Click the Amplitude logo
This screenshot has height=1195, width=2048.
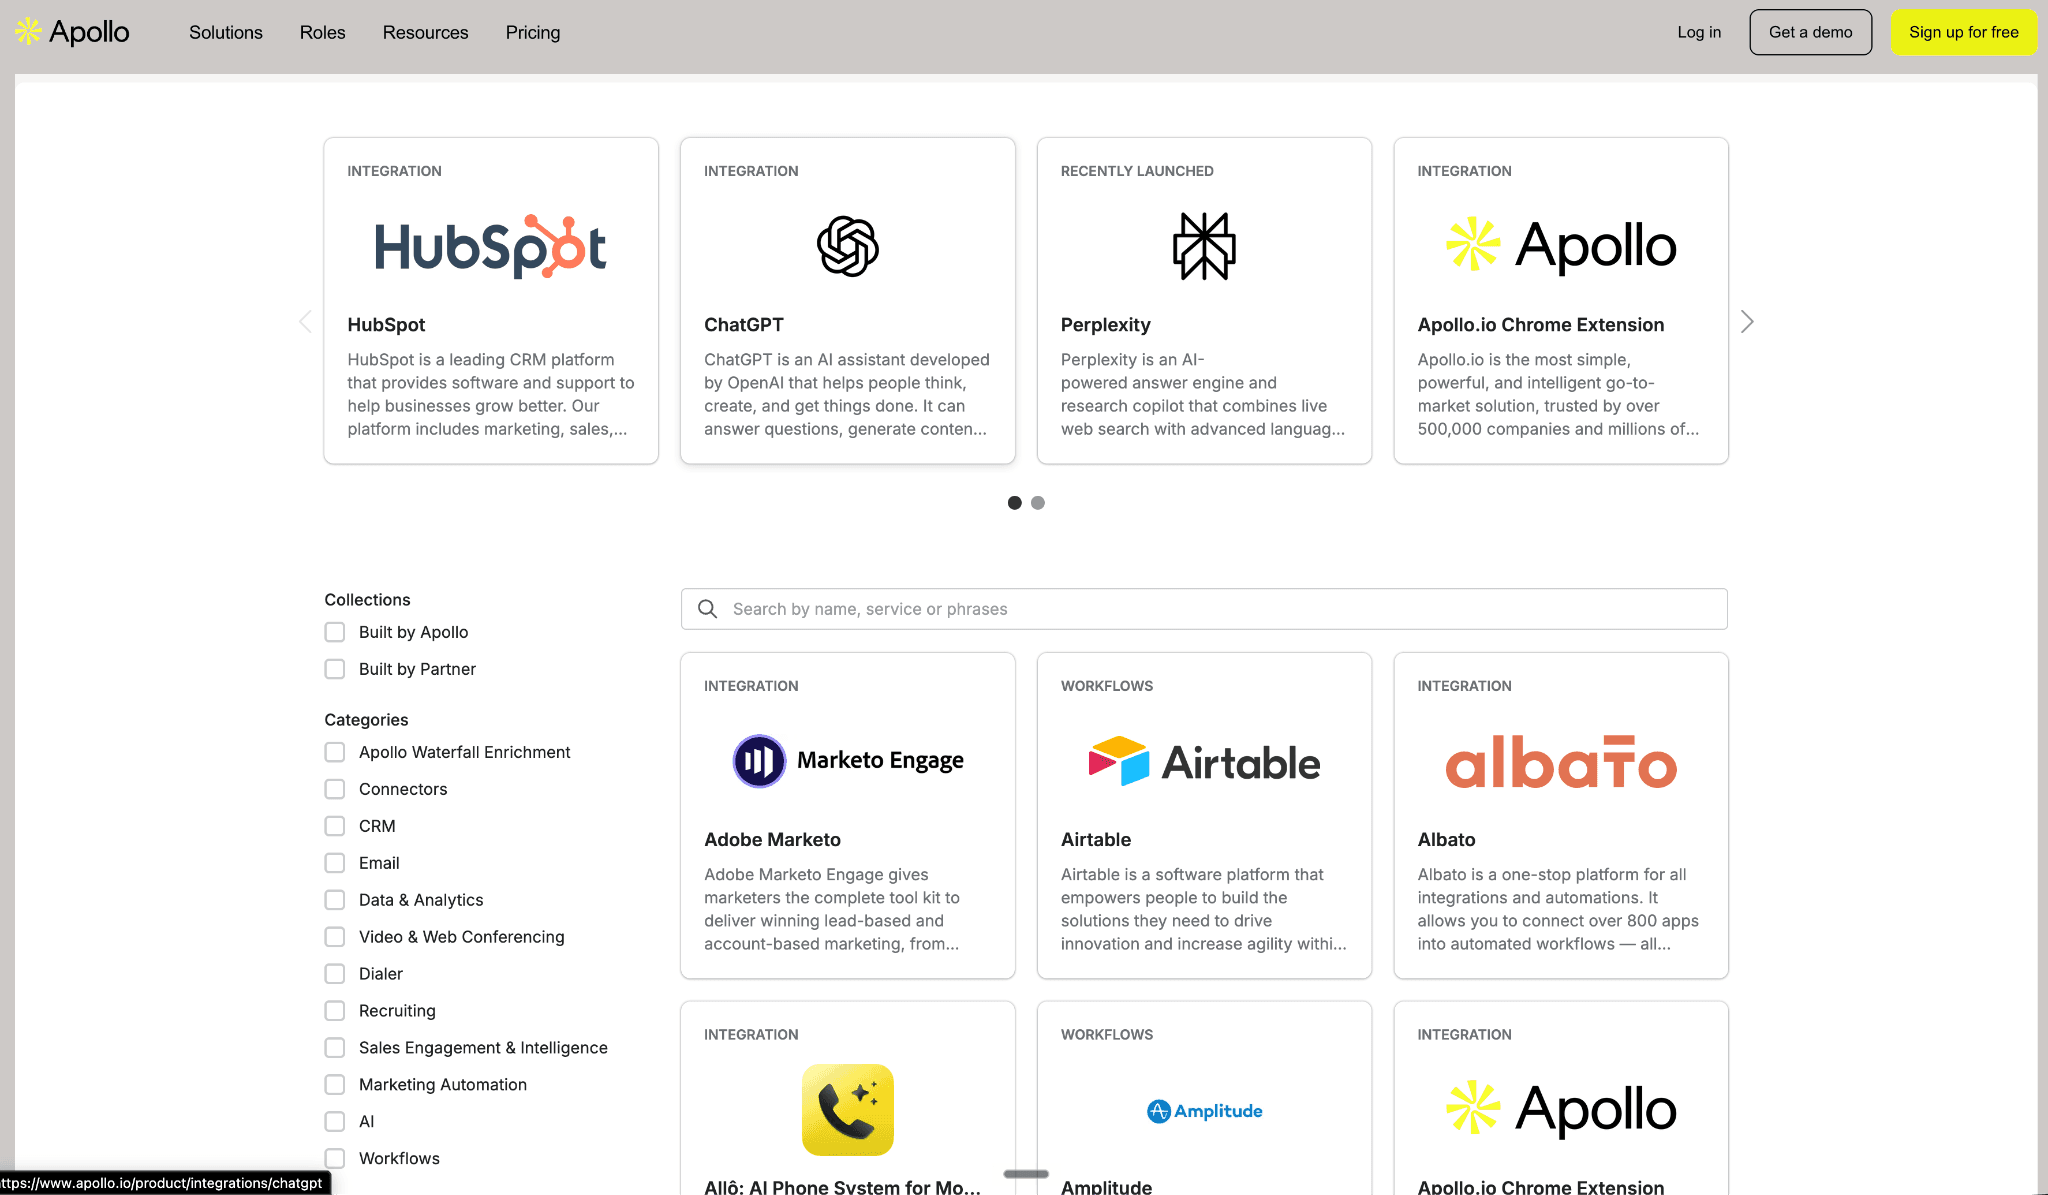pos(1204,1111)
